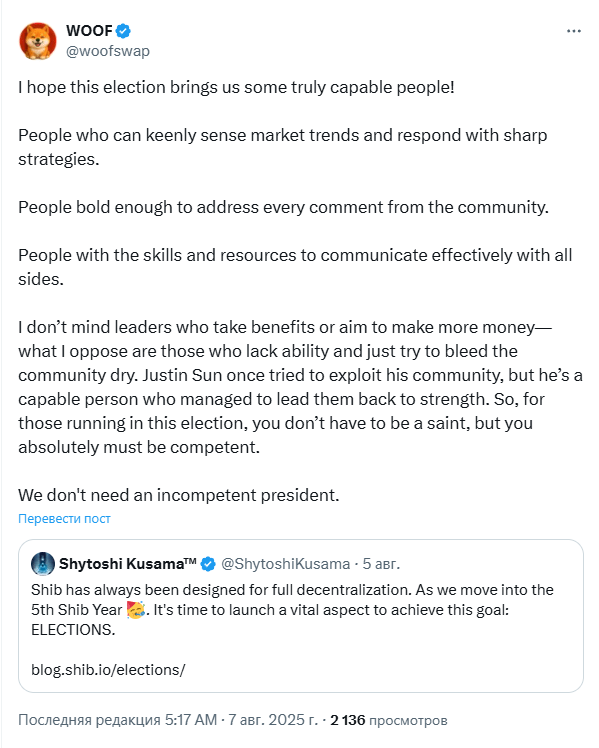Click the 5:17 AM timestamp
599x748 pixels.
[x=191, y=720]
